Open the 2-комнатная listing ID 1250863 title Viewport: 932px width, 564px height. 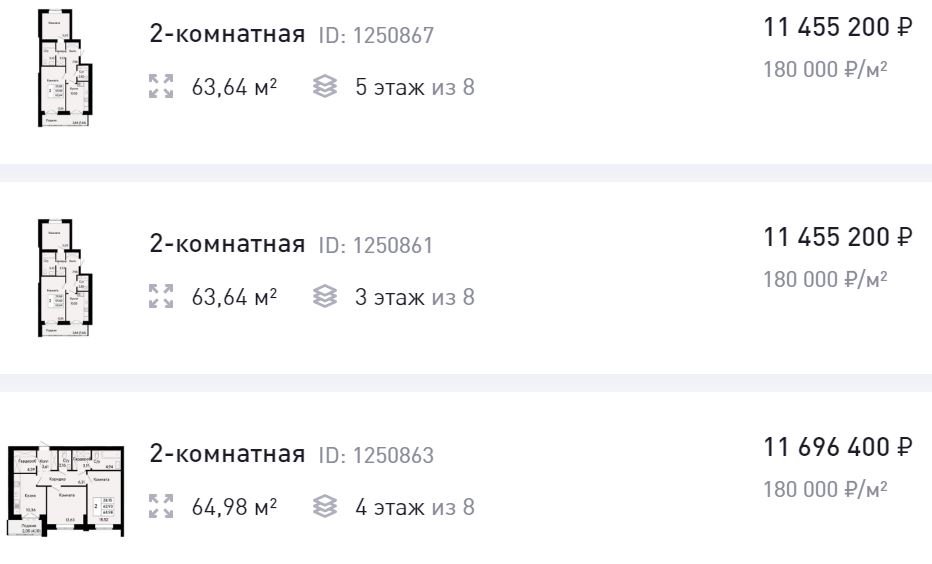tap(227, 453)
